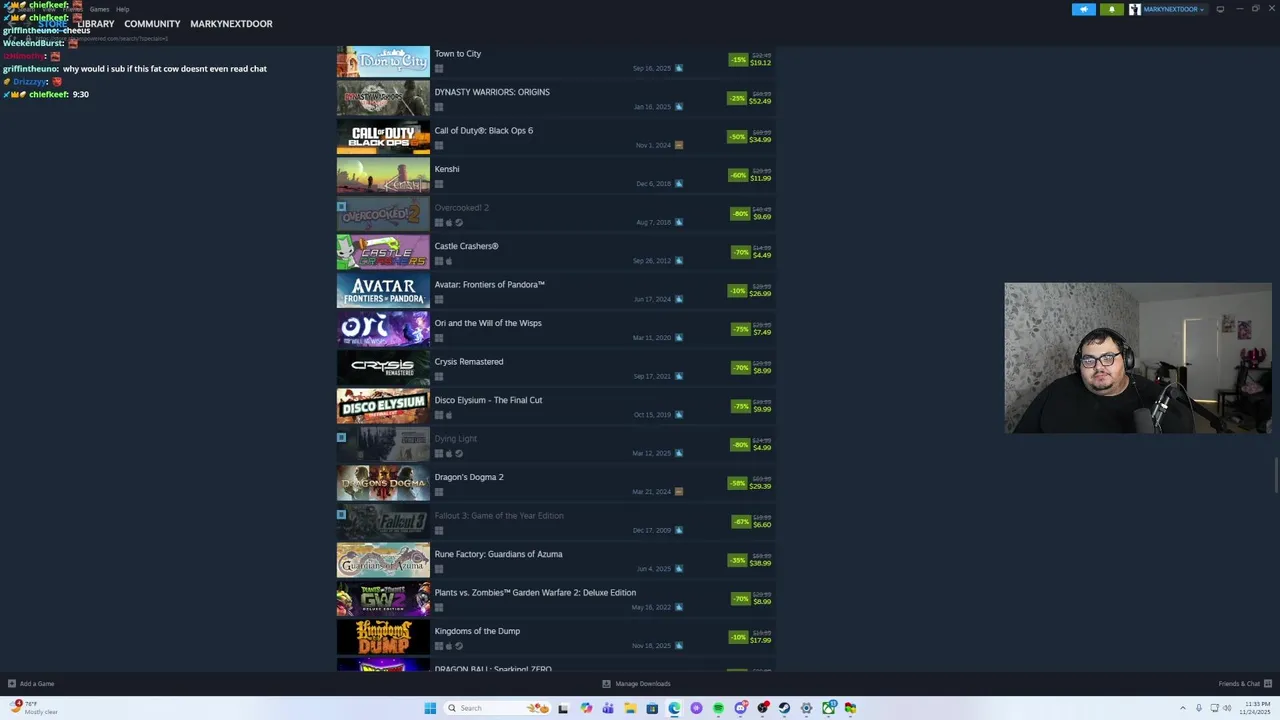Open the Steam announcements megaphone icon

(1084, 9)
